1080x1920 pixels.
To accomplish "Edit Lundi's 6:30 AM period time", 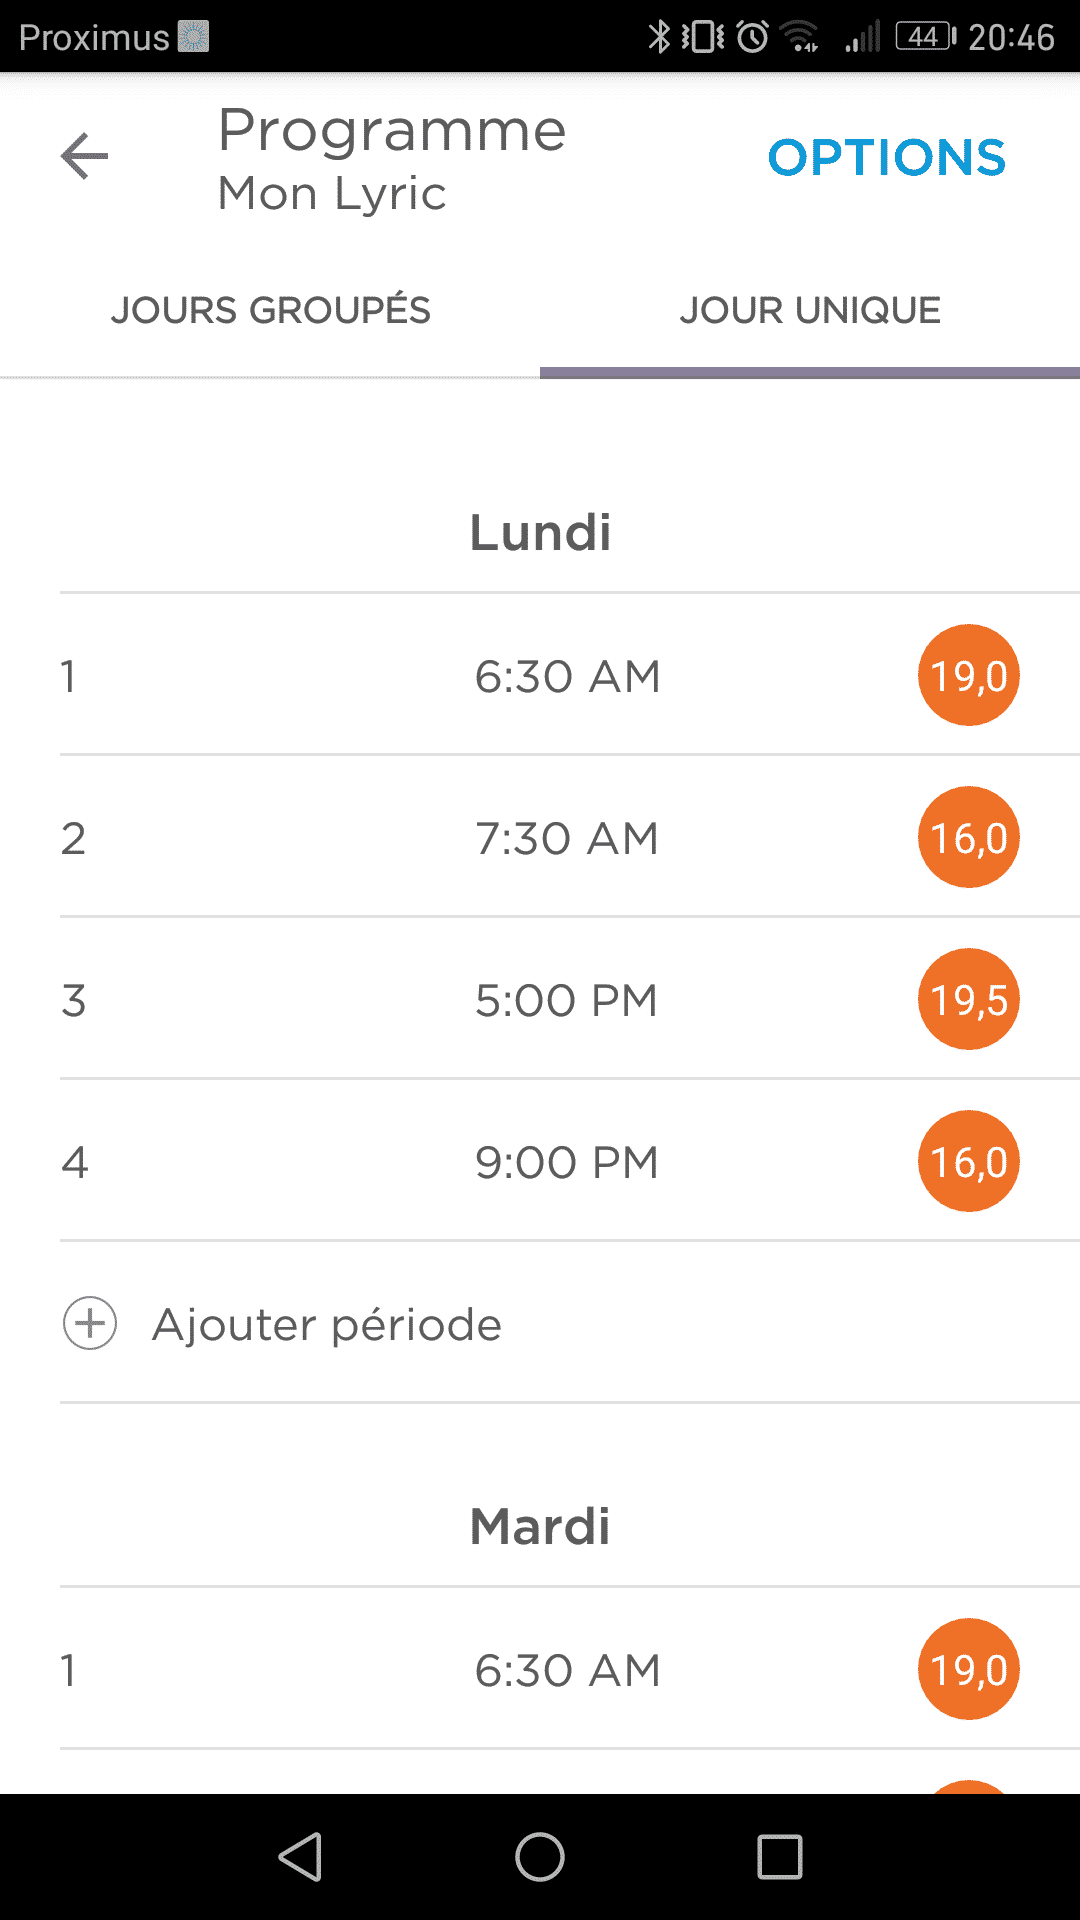I will coord(567,677).
